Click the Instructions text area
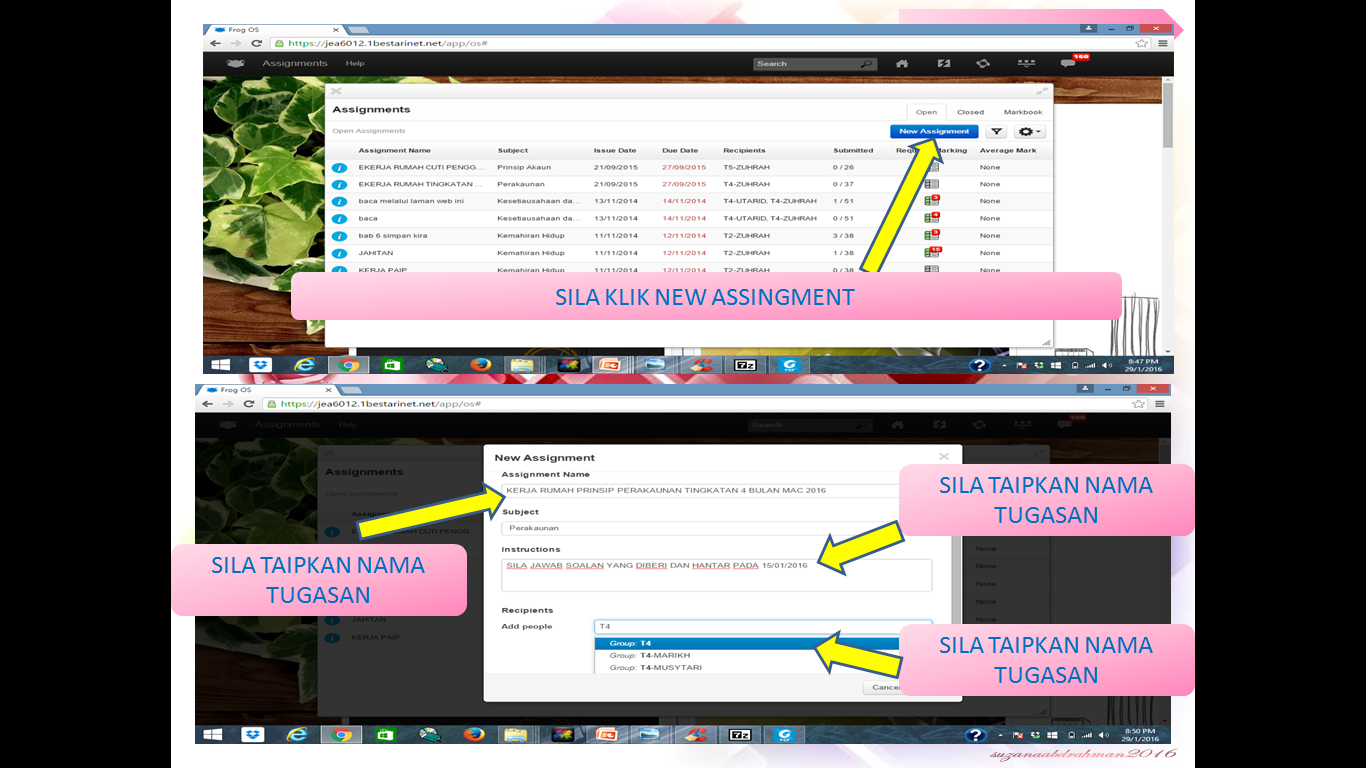Image resolution: width=1366 pixels, height=768 pixels. coord(717,575)
